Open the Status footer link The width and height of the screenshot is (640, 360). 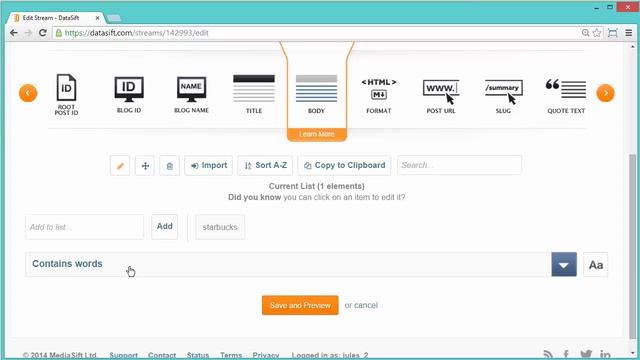pyautogui.click(x=198, y=355)
